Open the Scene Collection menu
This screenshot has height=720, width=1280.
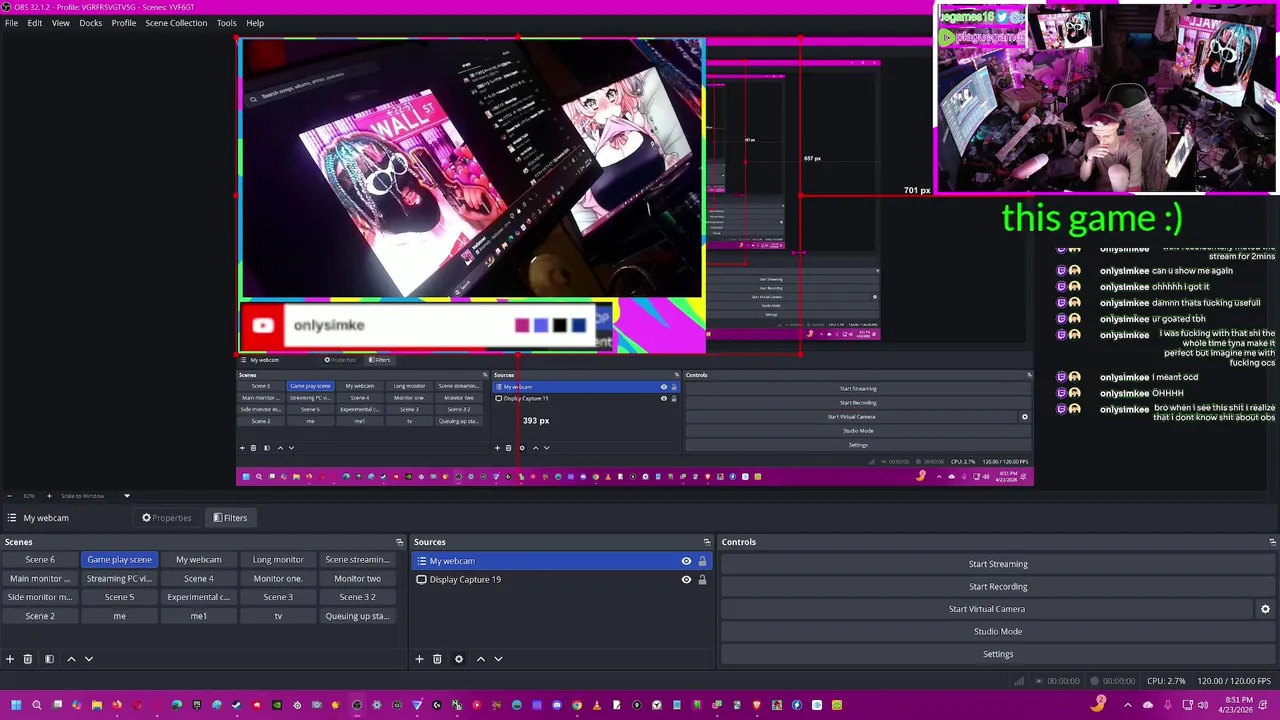(x=176, y=23)
